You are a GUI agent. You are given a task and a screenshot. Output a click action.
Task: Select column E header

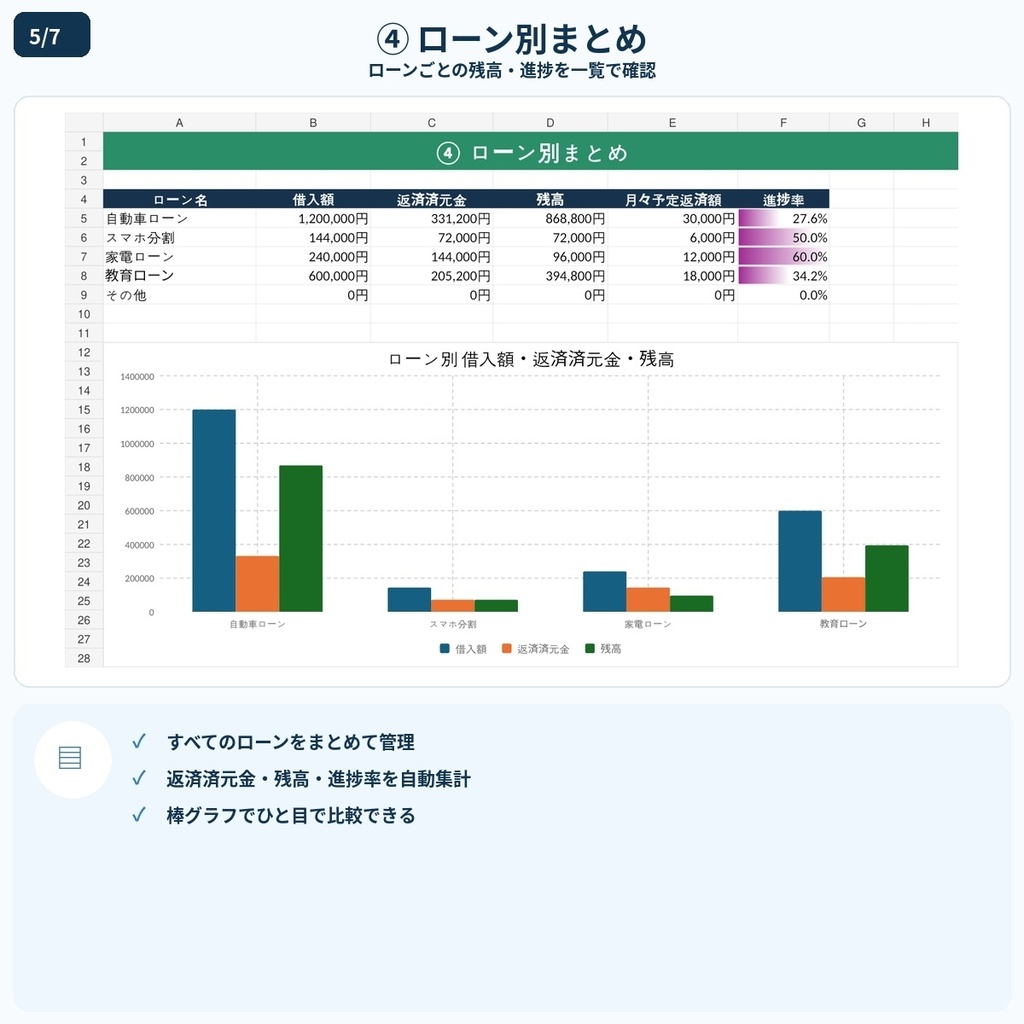(x=672, y=122)
